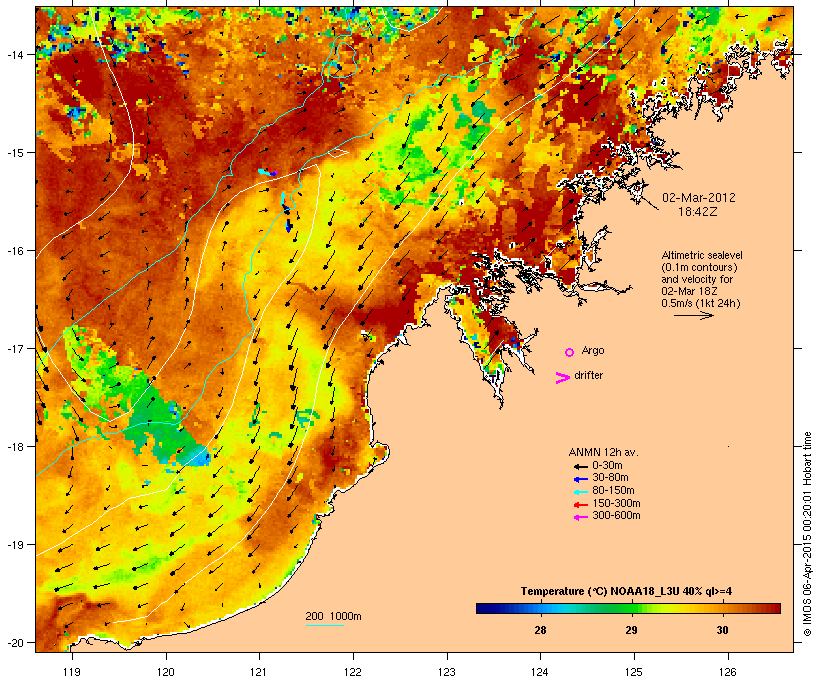820x680 pixels.
Task: Click the '0-30m' depth label
Action: click(607, 465)
